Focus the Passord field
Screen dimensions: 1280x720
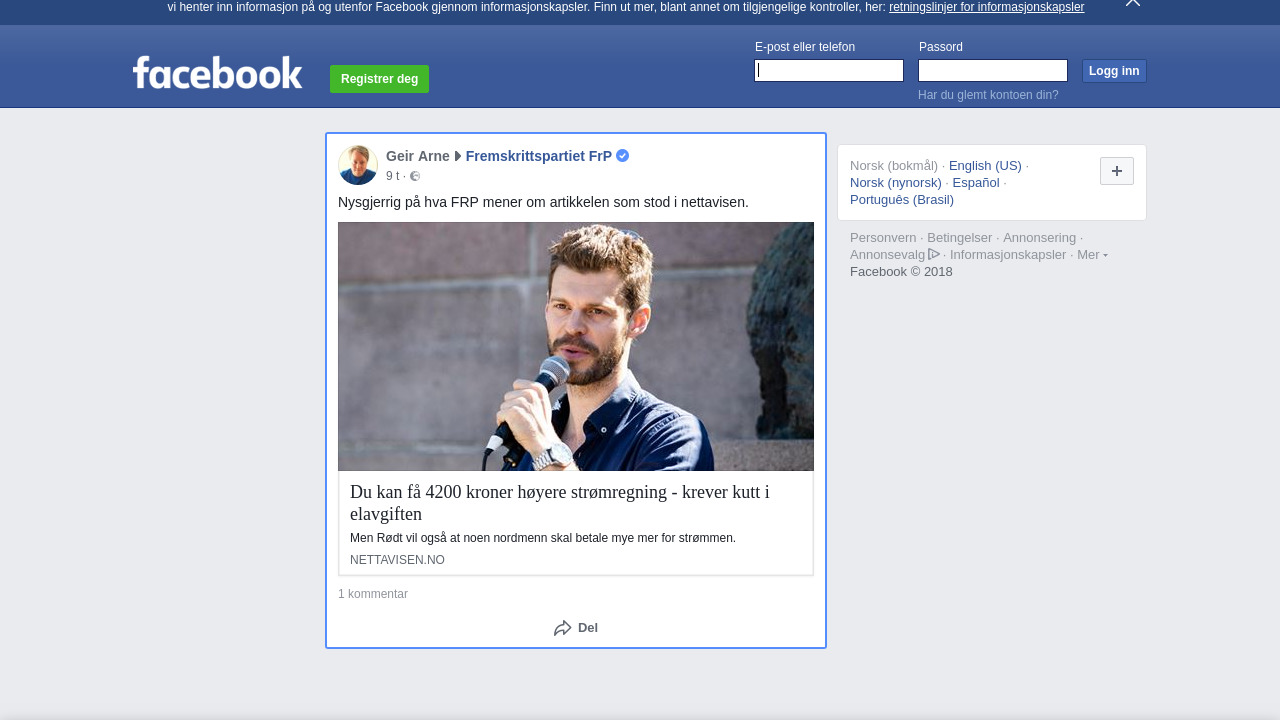coord(993,70)
